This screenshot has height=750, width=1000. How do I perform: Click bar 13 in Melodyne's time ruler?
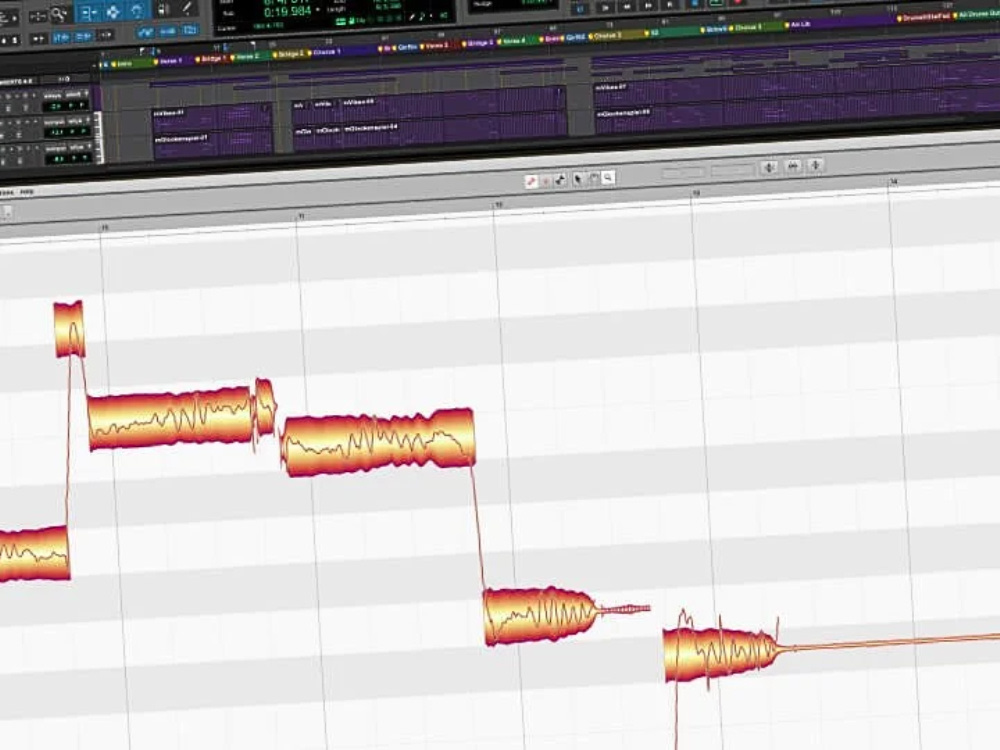coord(696,193)
